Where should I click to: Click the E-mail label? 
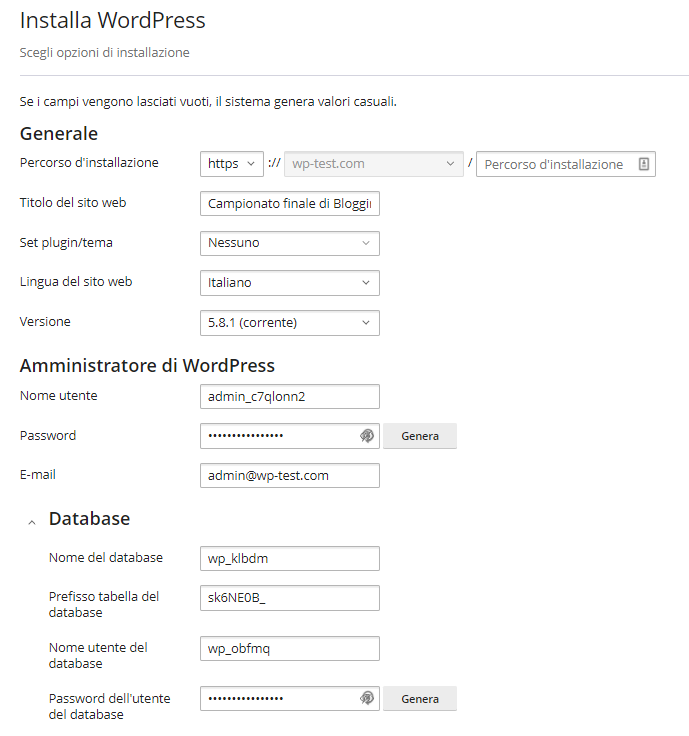pos(38,475)
